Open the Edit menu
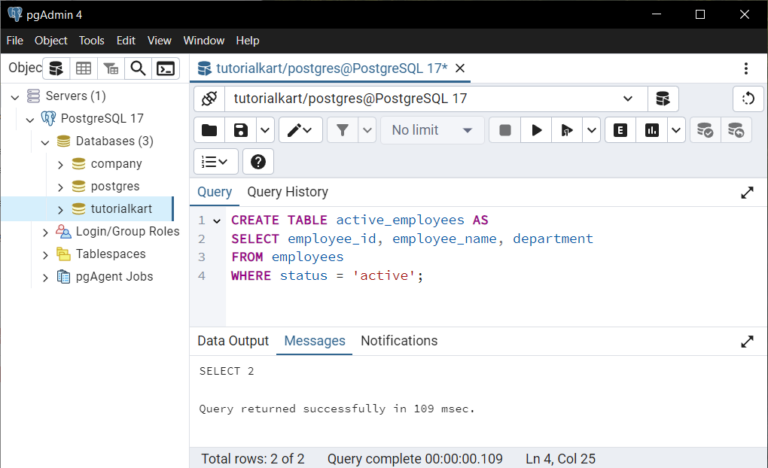The height and width of the screenshot is (468, 768). (x=126, y=41)
